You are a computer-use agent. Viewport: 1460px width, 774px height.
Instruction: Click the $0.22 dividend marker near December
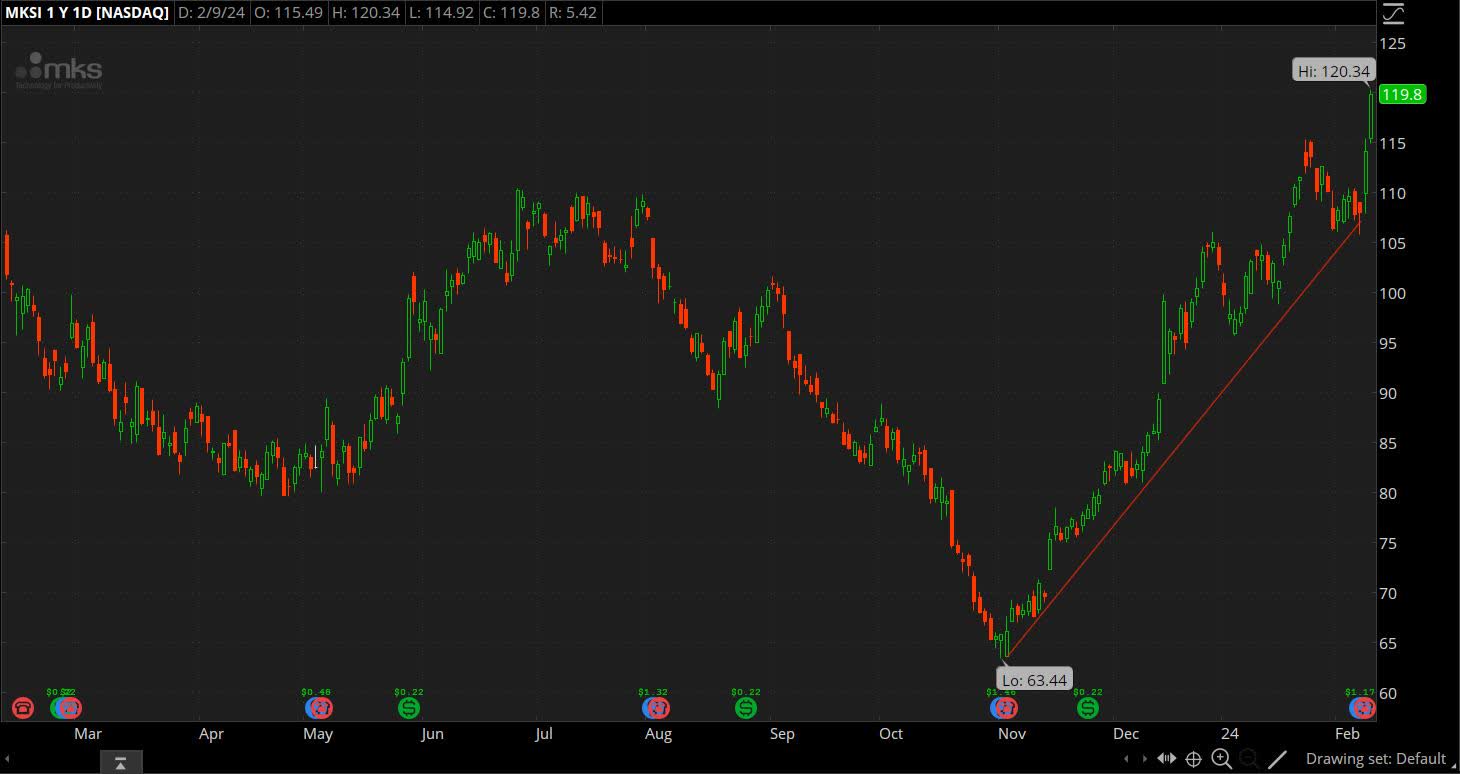point(1086,708)
